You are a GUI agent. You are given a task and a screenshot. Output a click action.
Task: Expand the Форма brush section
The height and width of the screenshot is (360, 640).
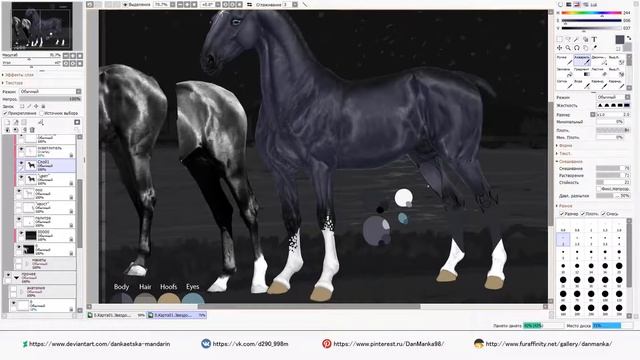click(x=564, y=145)
